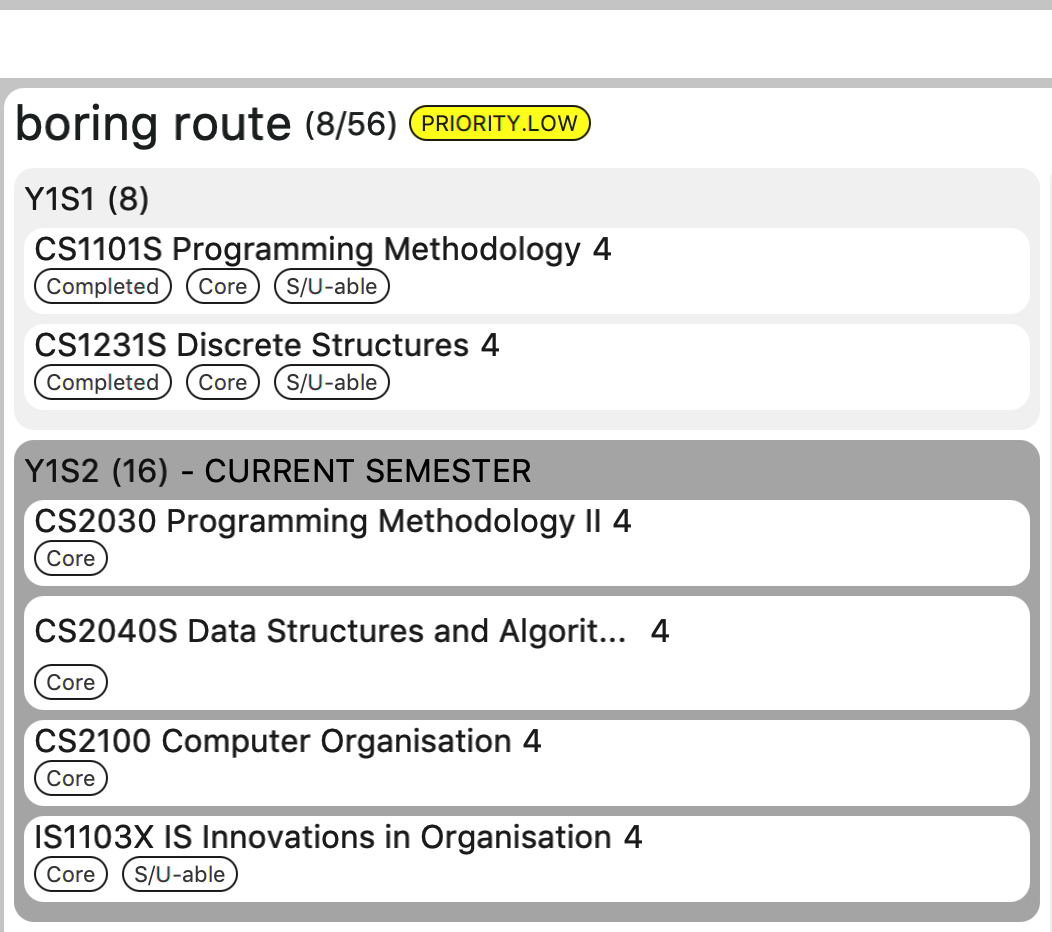1052x932 pixels.
Task: Click the S/U-able tag on CS1231S
Action: coord(331,382)
